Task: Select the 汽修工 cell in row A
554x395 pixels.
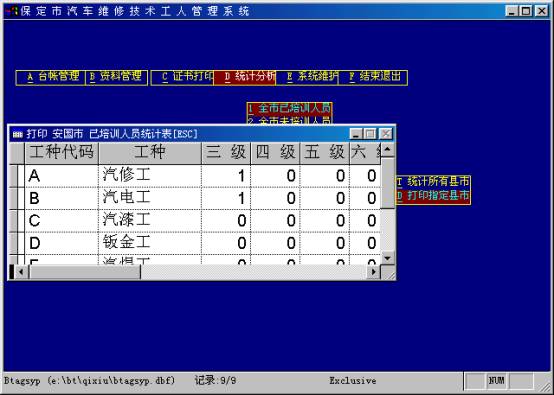Action: coord(150,176)
